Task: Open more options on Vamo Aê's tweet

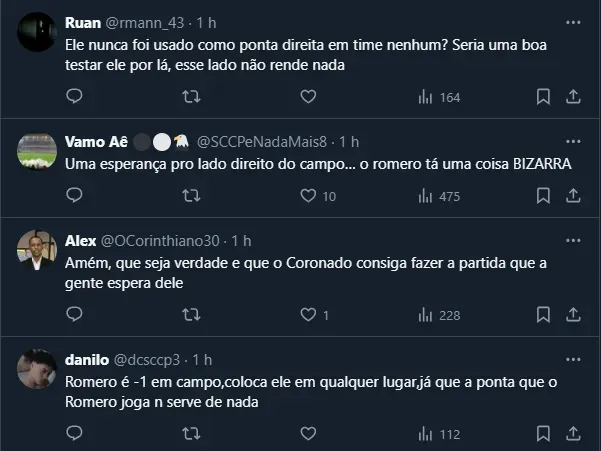Action: (x=573, y=141)
